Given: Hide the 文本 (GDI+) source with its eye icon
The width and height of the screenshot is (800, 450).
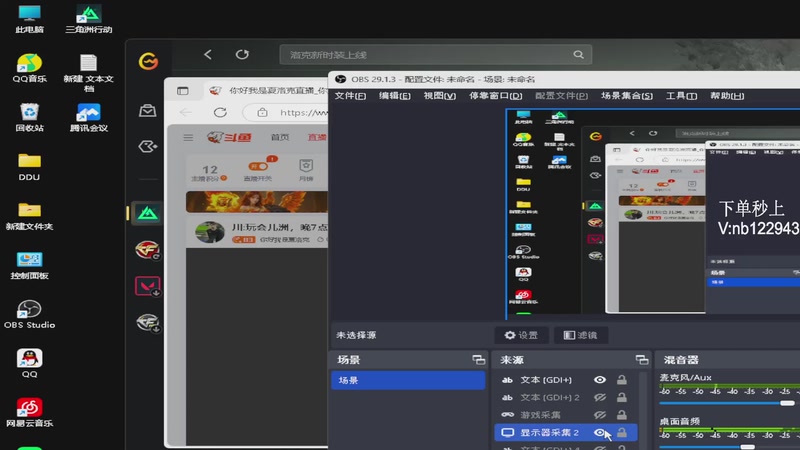Looking at the screenshot, I should coord(600,380).
